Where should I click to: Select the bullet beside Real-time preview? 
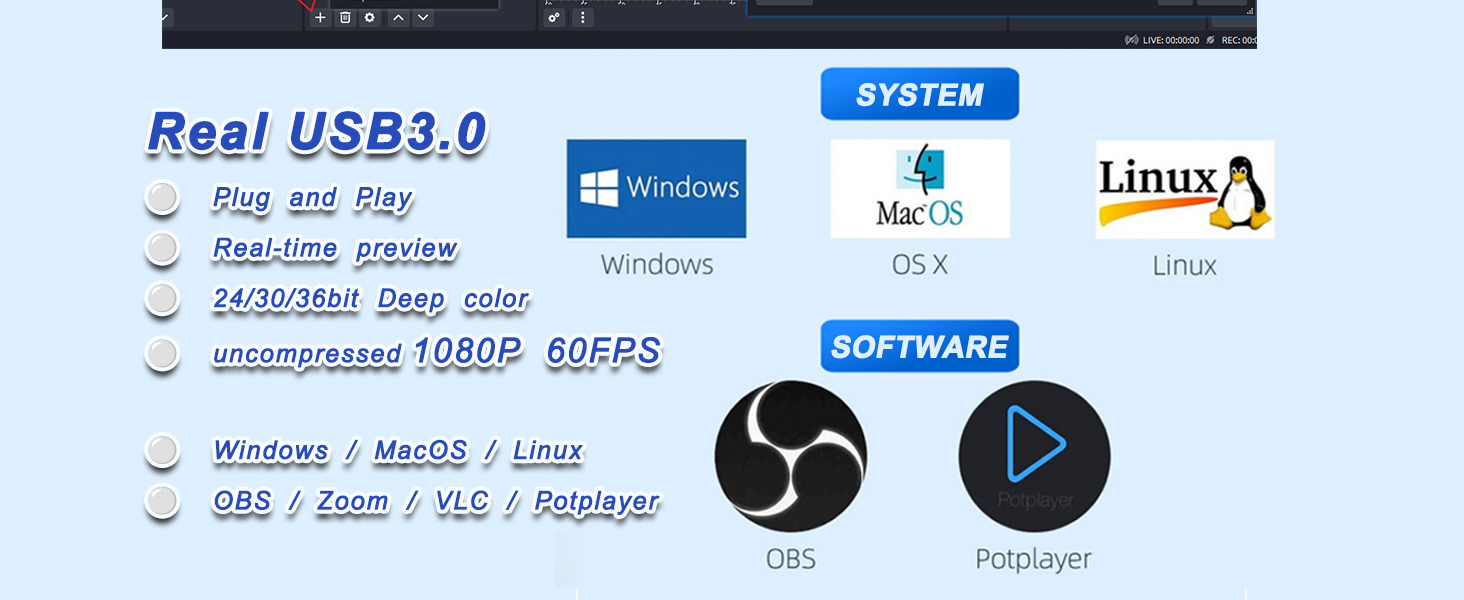tap(162, 248)
